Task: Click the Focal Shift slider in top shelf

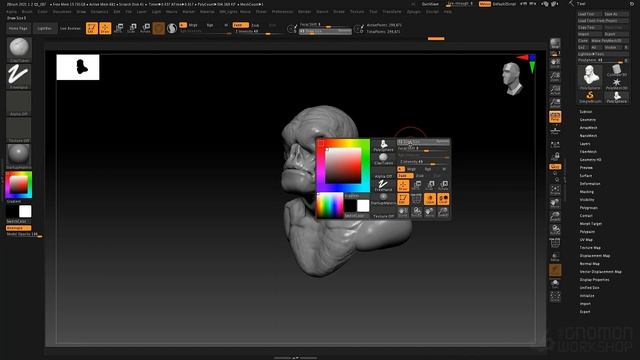Action: pos(325,25)
